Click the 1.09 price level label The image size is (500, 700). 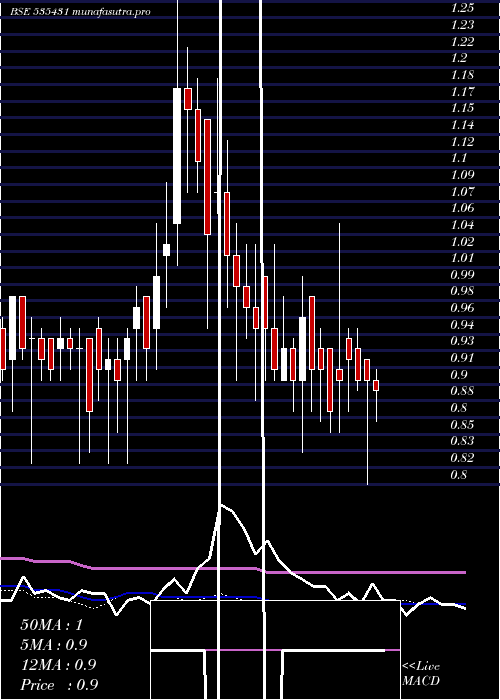462,175
